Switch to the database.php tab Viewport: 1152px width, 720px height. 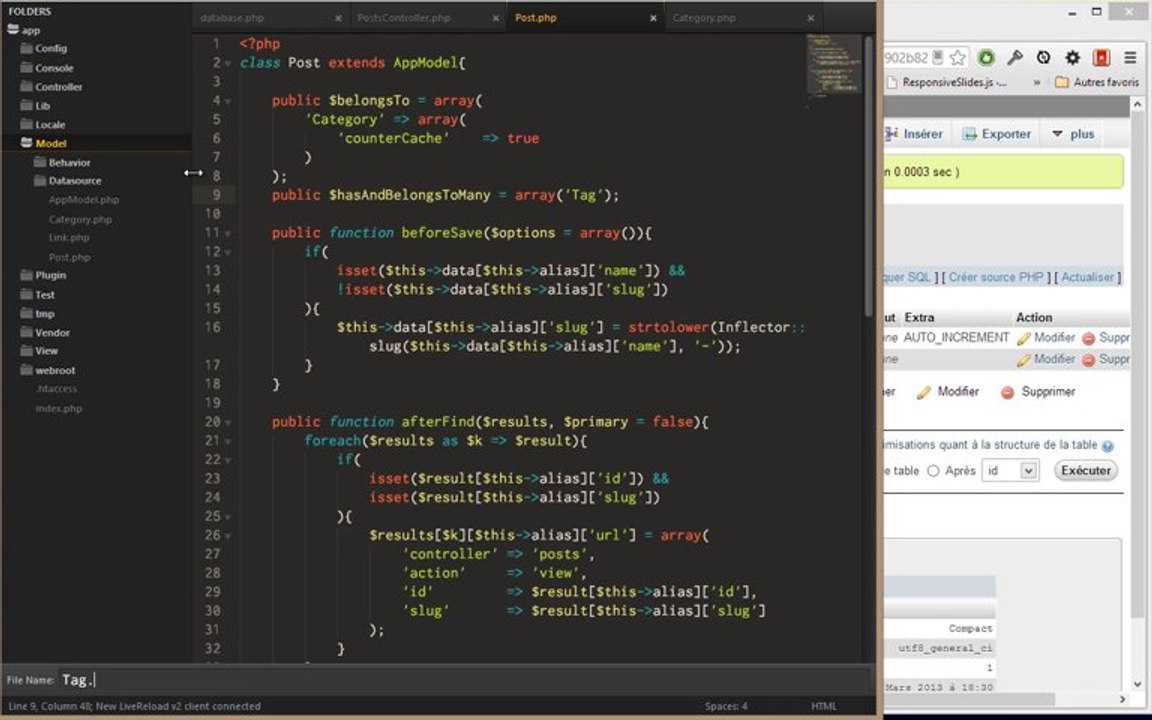pyautogui.click(x=232, y=18)
